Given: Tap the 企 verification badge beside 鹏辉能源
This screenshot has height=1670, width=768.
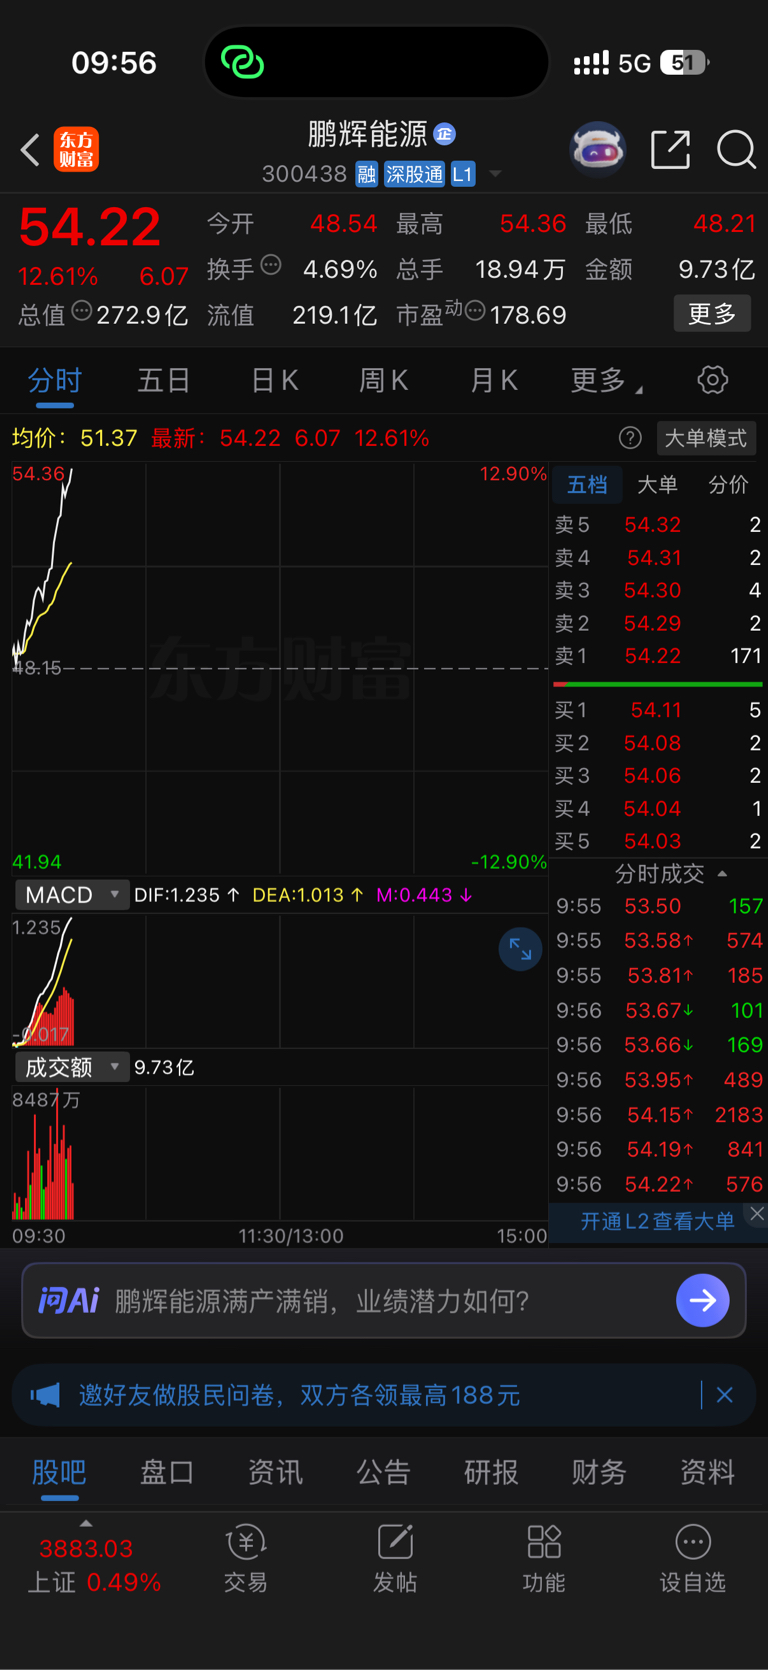Looking at the screenshot, I should coord(445,134).
